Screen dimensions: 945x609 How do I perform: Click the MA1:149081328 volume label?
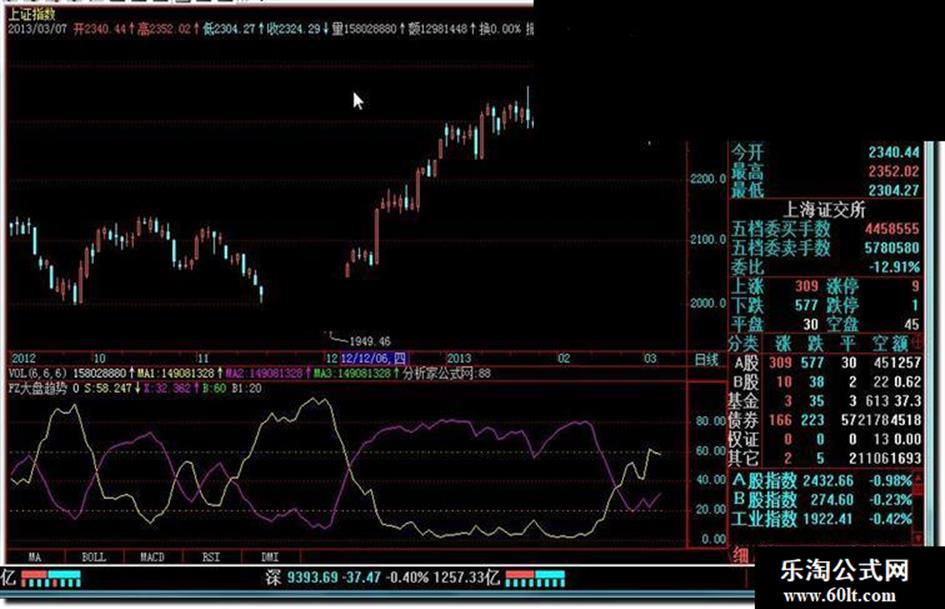175,374
